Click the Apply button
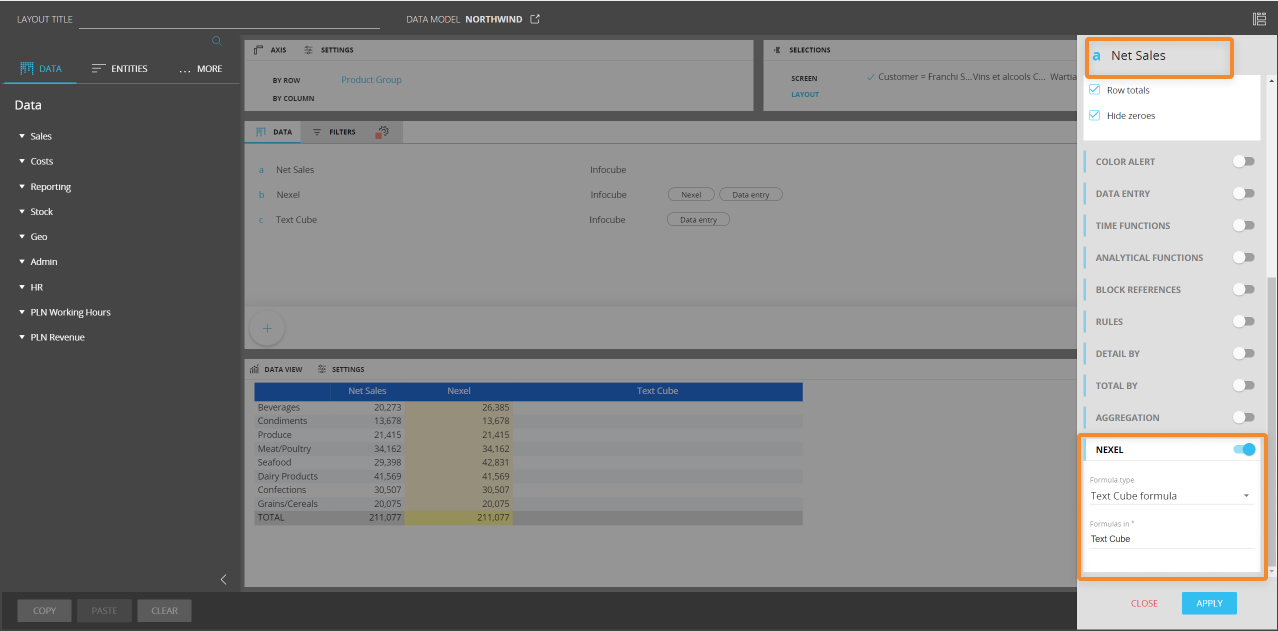Screen dimensions: 1278x631 [1208, 603]
